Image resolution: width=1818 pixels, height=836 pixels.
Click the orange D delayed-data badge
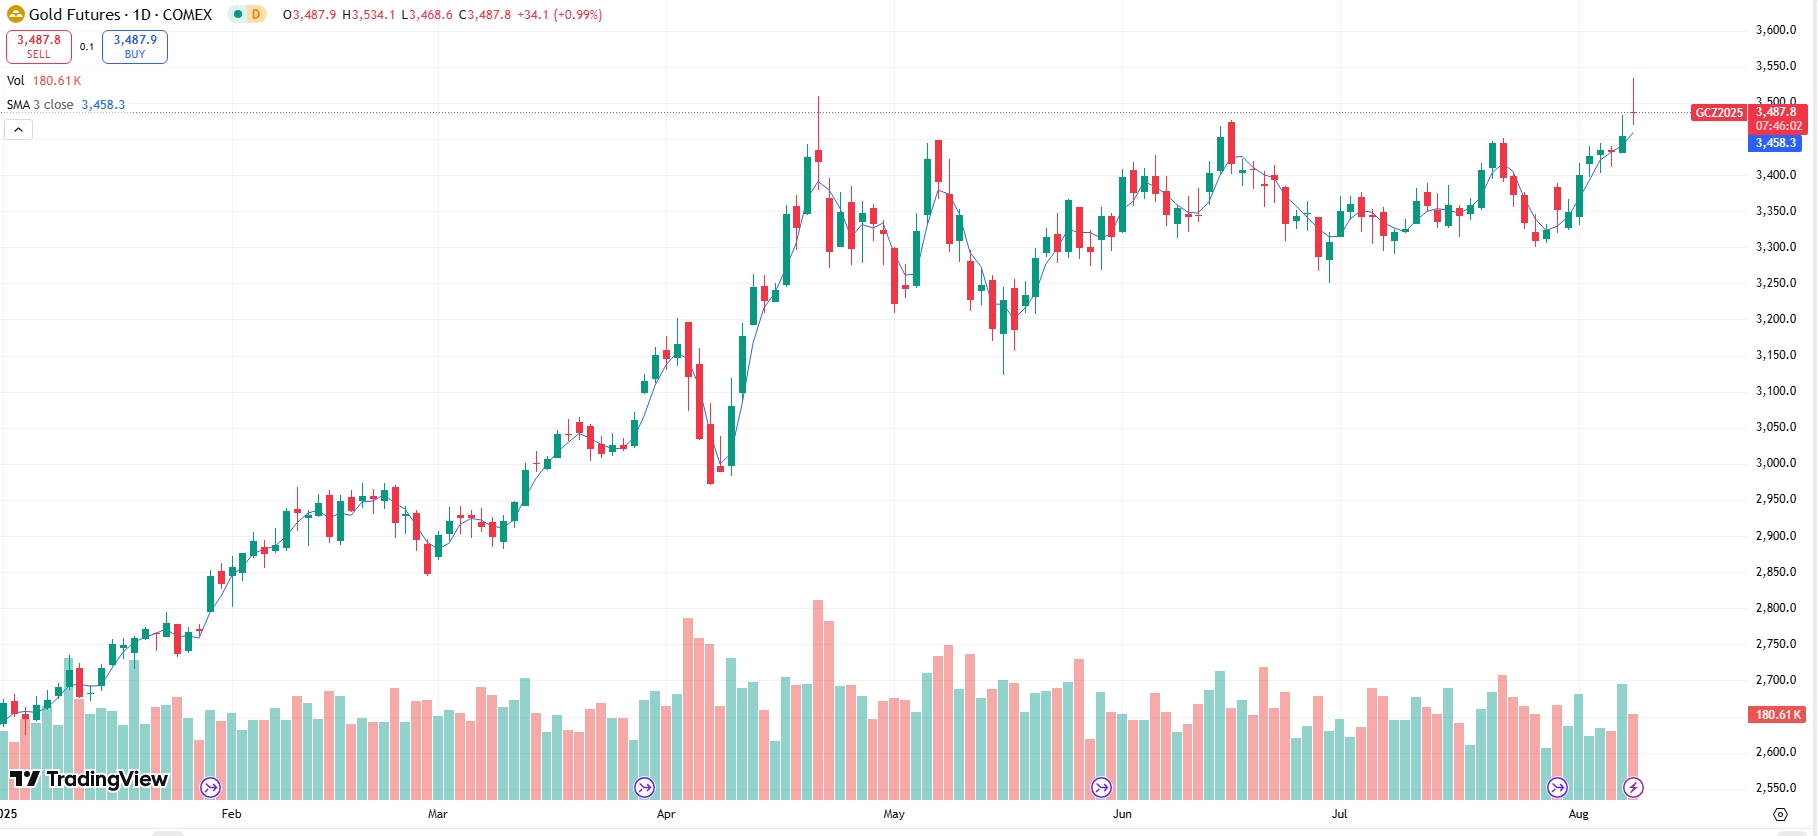pos(256,14)
